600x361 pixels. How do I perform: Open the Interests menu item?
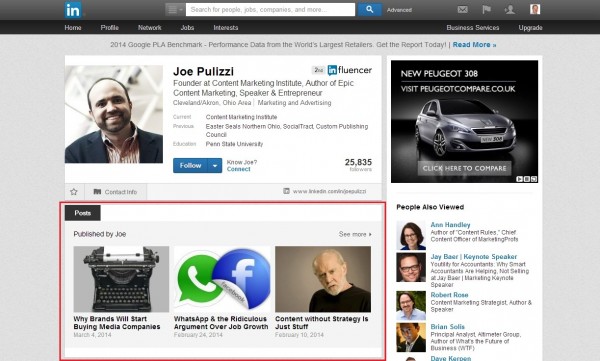click(226, 28)
